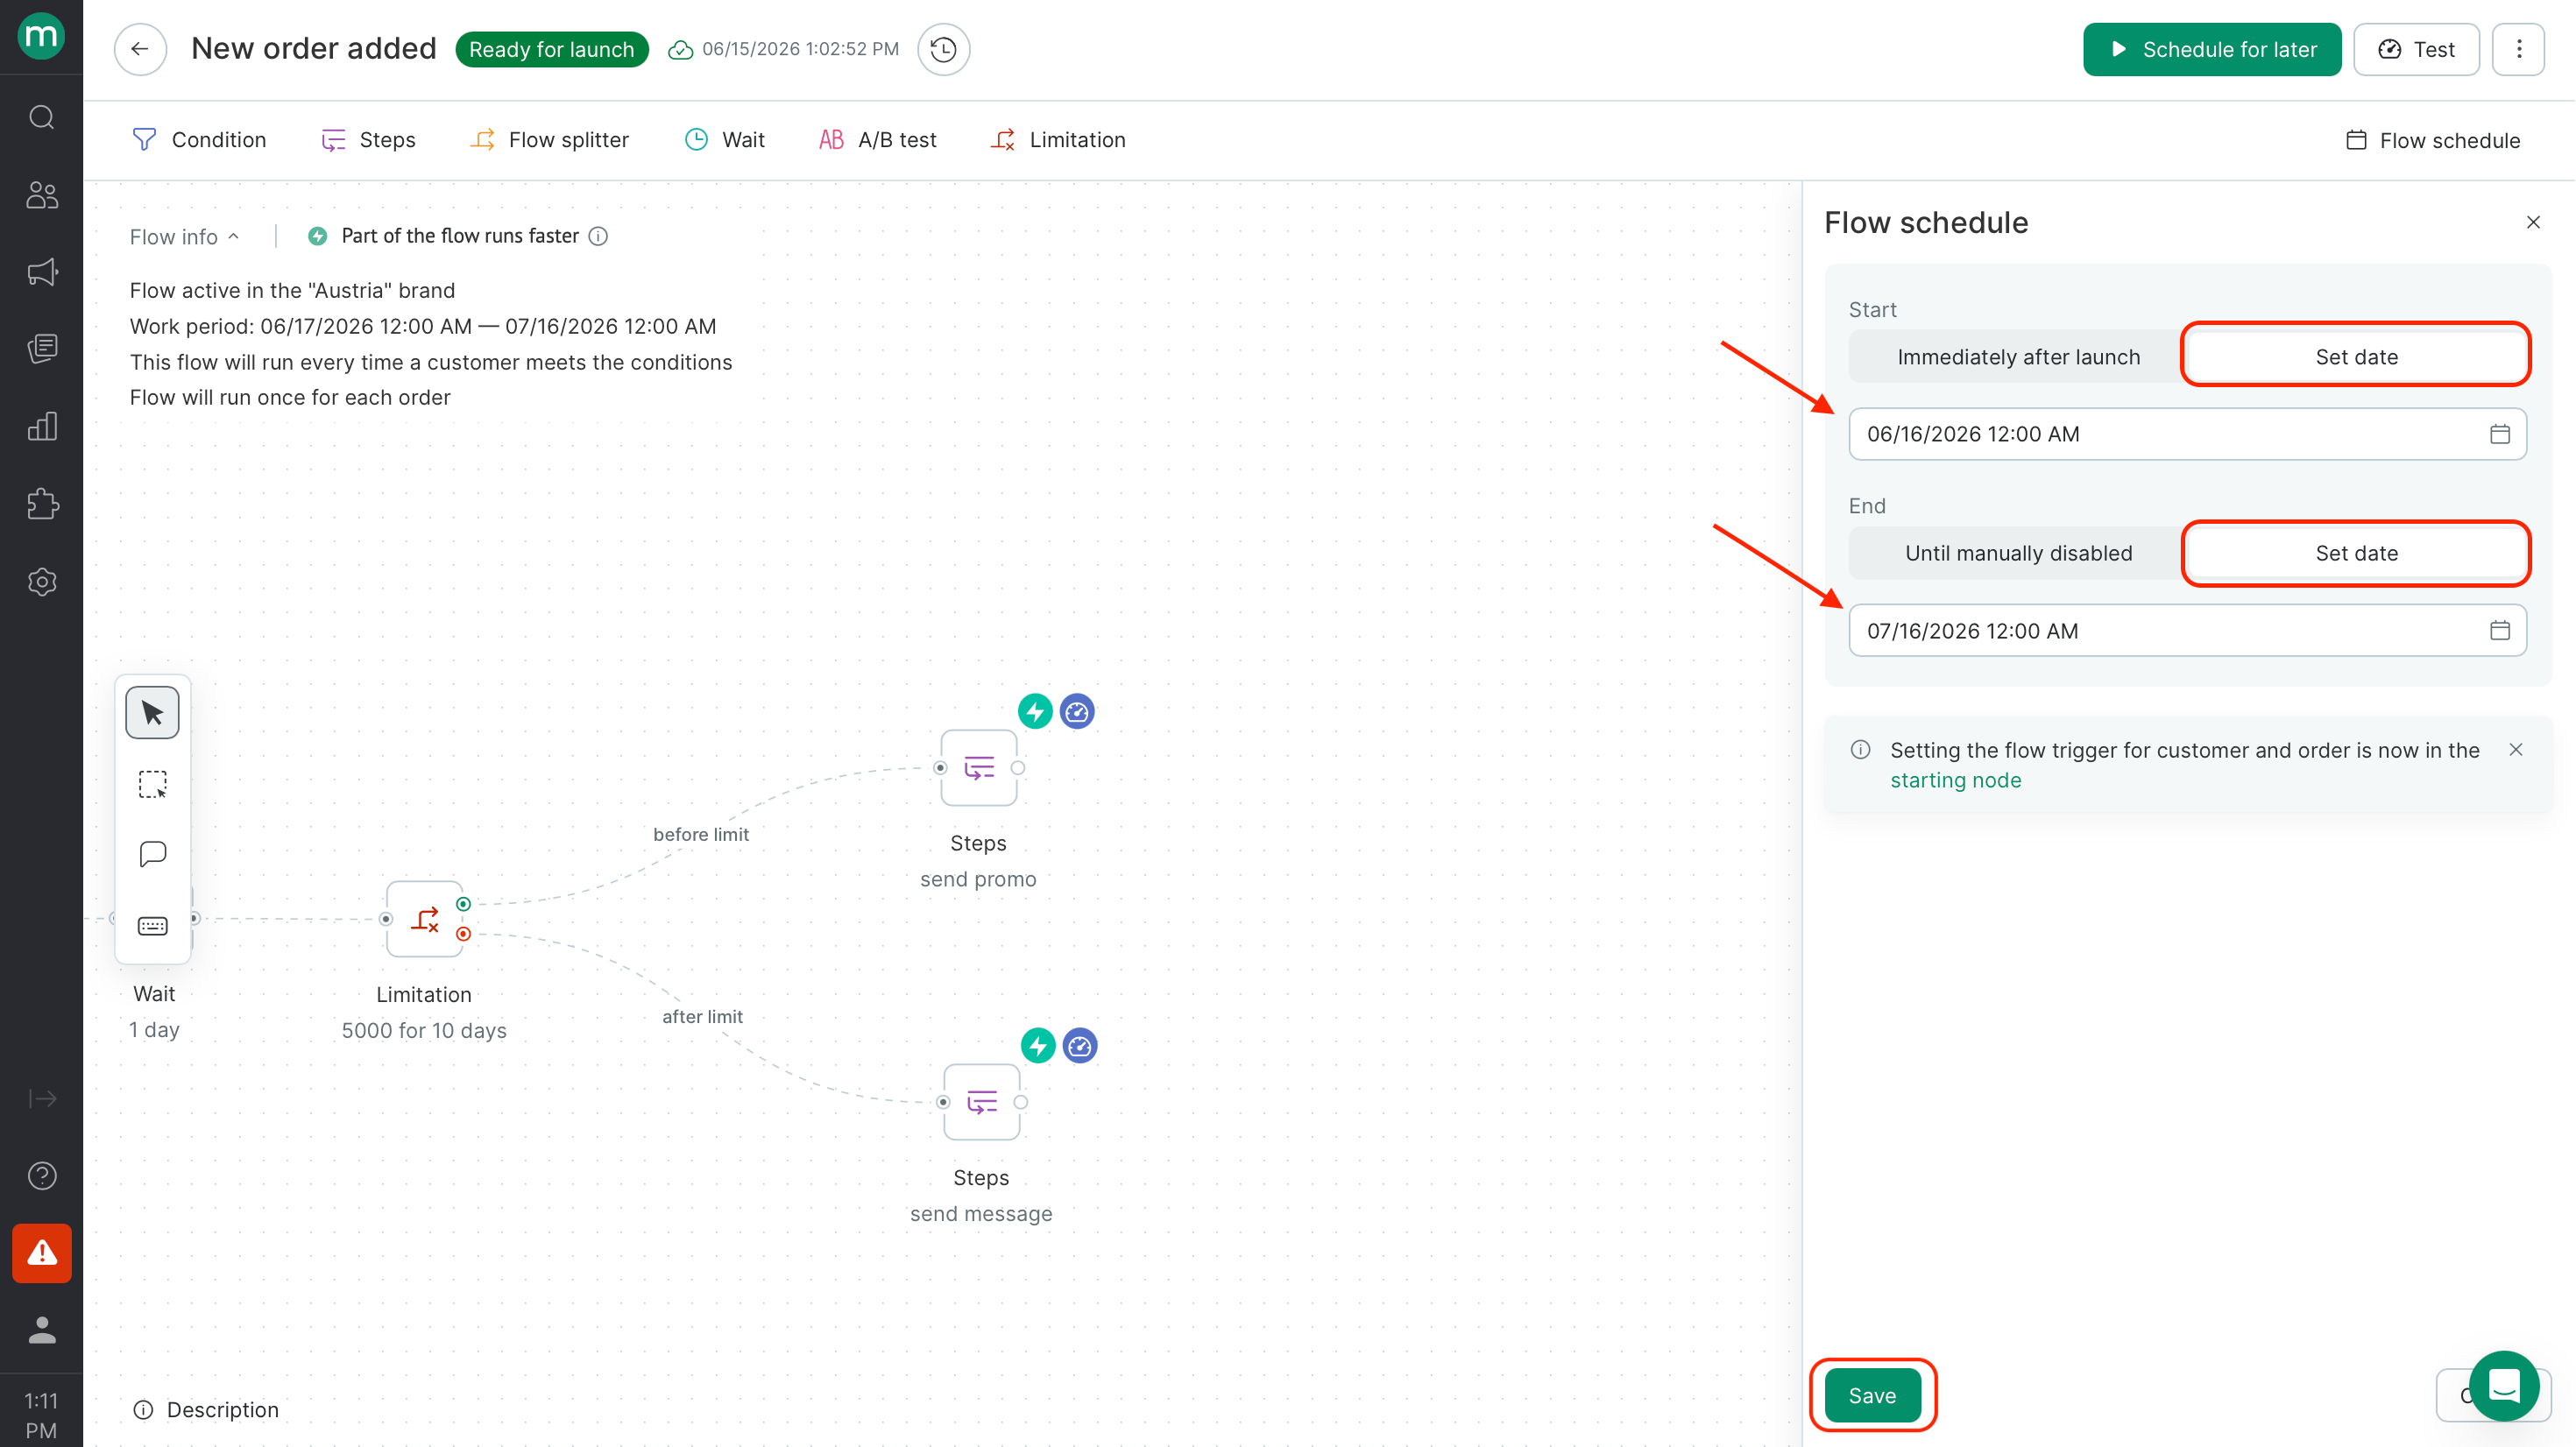Show info tooltip about faster flow
Screen dimensions: 2576x1447
(x=598, y=236)
